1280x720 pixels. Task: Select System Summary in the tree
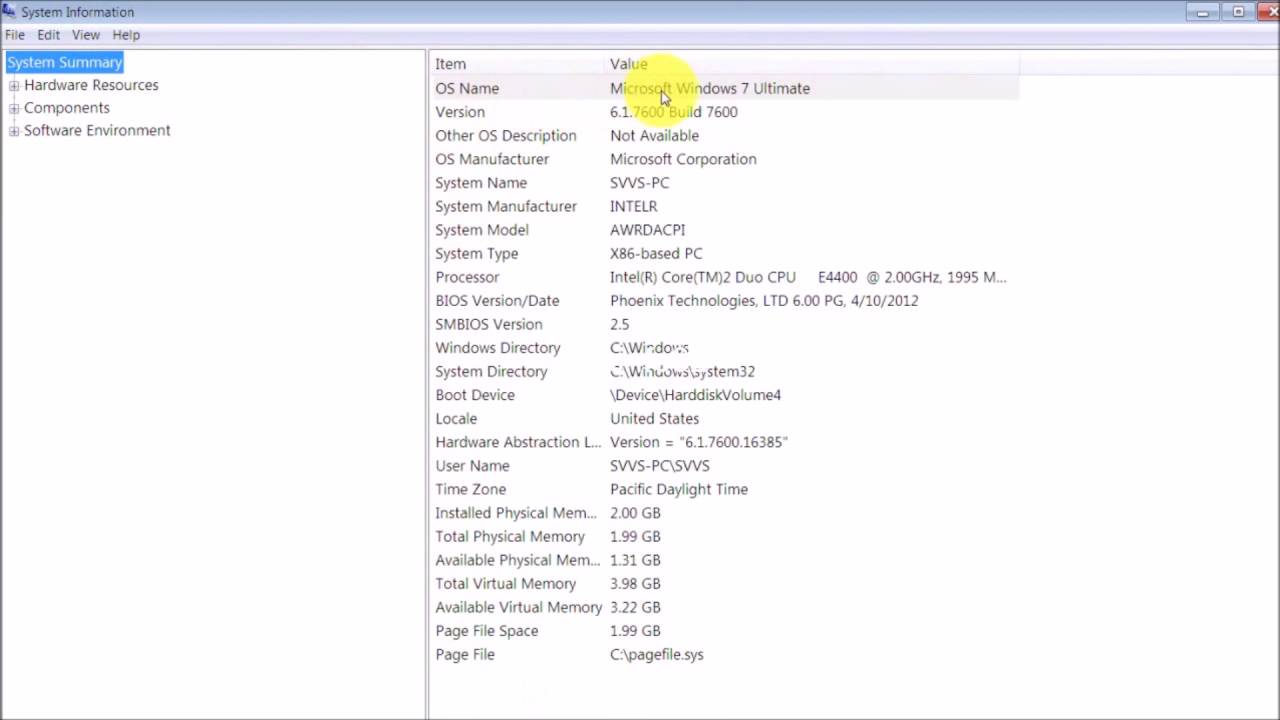(x=64, y=62)
